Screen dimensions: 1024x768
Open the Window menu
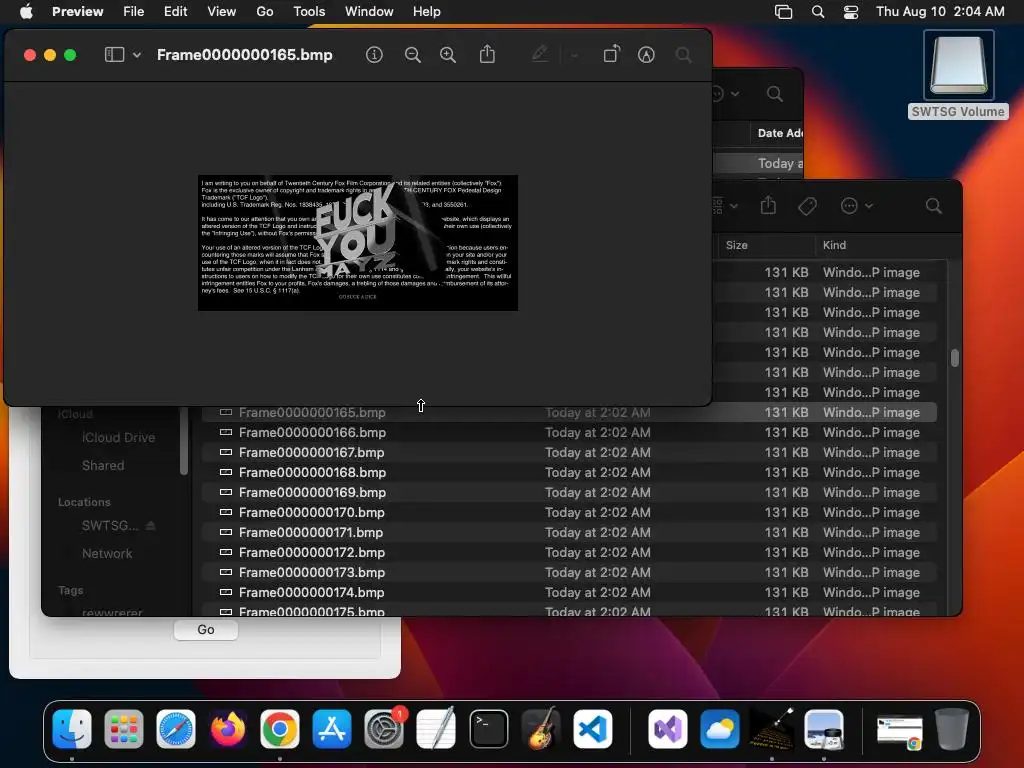click(369, 11)
